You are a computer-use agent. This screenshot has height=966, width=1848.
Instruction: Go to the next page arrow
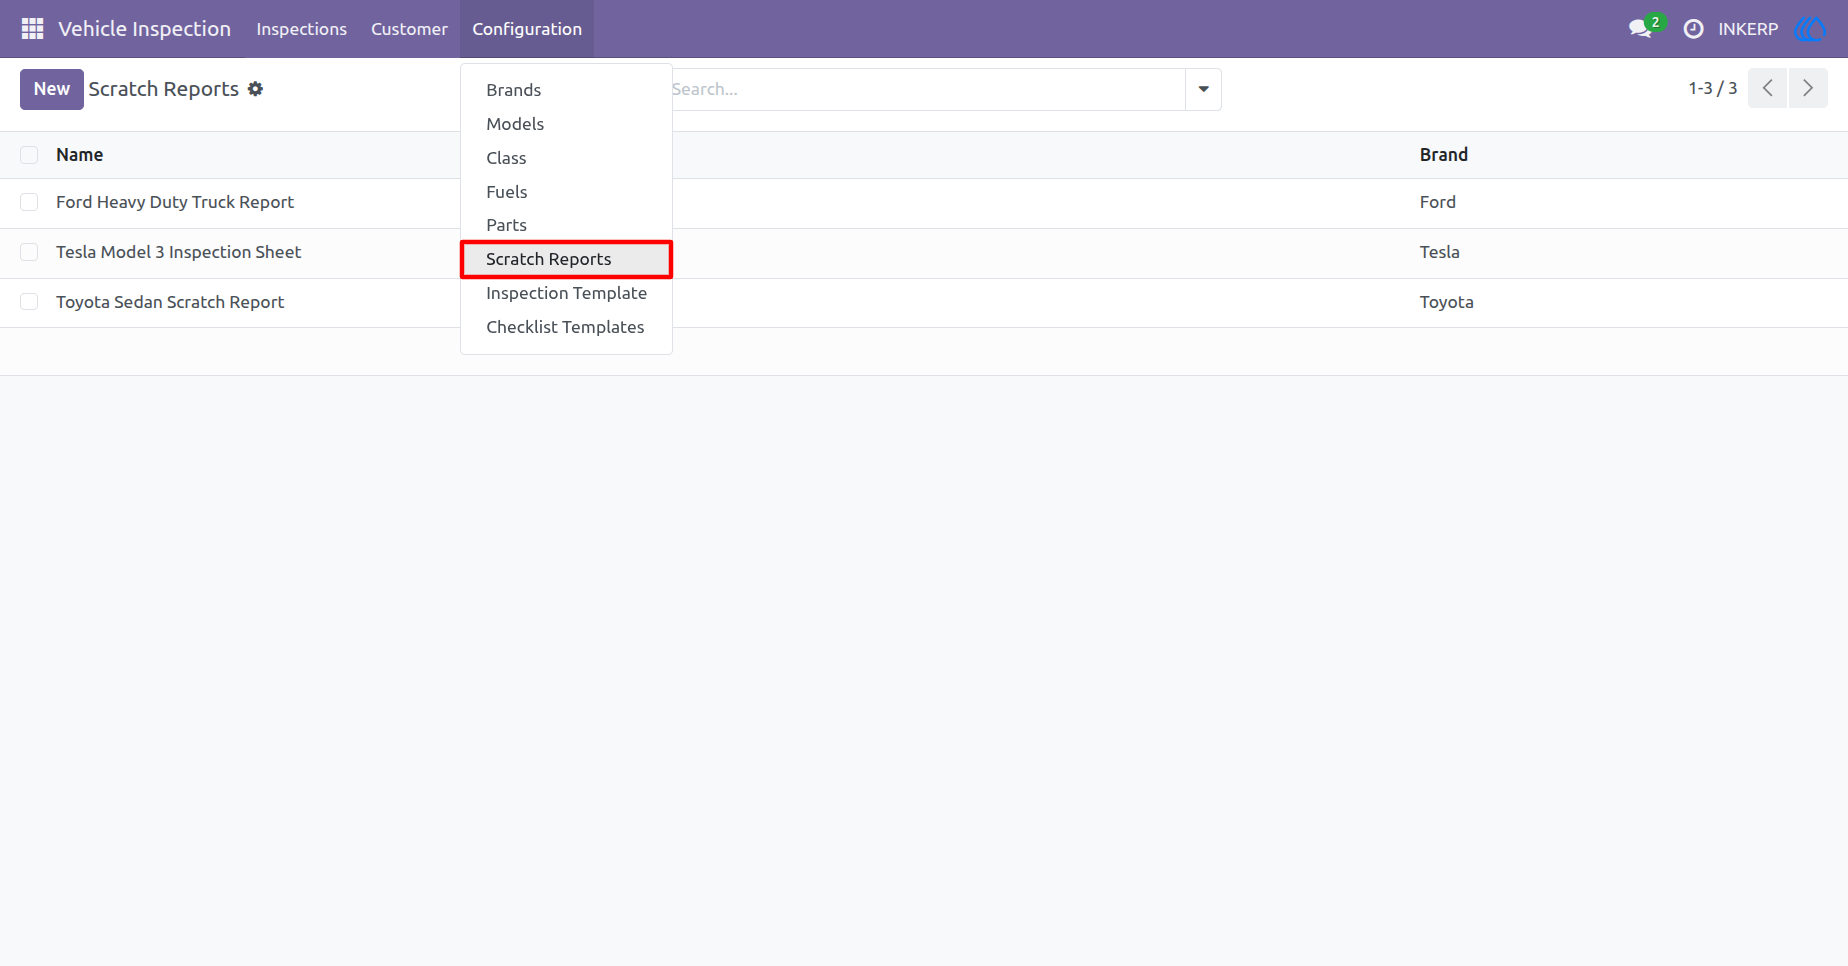[1808, 88]
